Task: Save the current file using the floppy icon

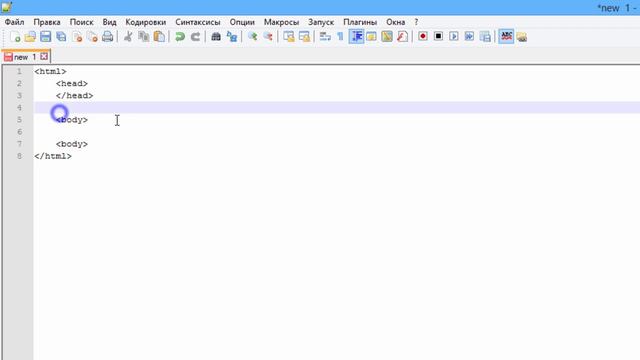Action: pyautogui.click(x=46, y=37)
